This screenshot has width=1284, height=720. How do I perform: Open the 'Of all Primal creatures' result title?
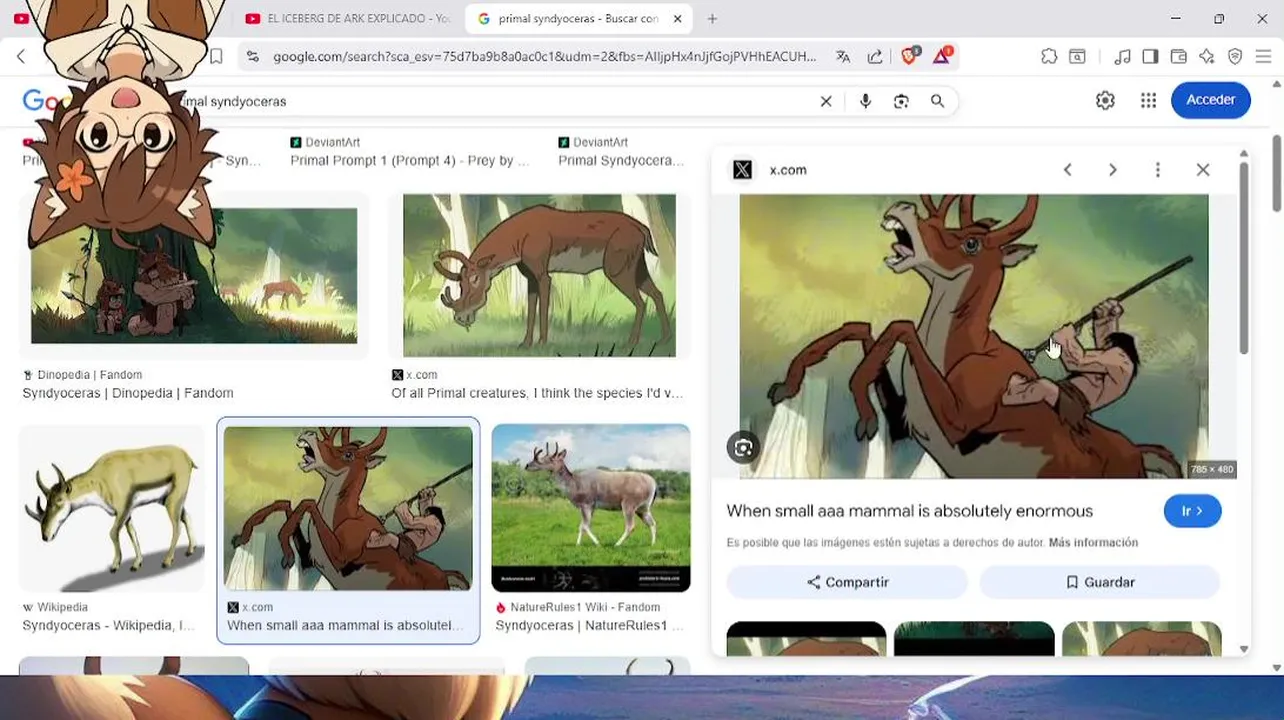537,393
